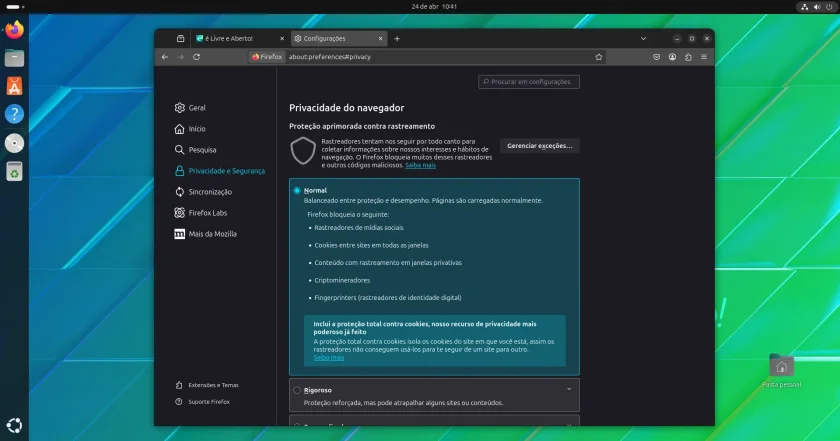
Task: Click 'Conteúdo com rastreamento em janelas privativas' item
Action: (388, 263)
